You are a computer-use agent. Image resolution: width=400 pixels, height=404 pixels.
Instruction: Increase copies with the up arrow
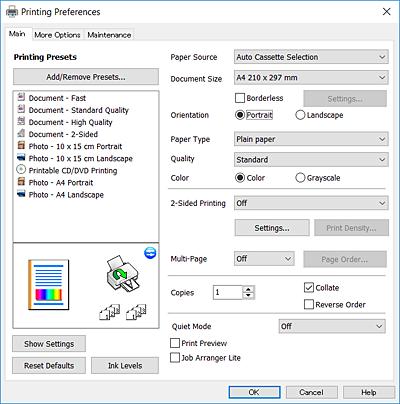coord(248,289)
